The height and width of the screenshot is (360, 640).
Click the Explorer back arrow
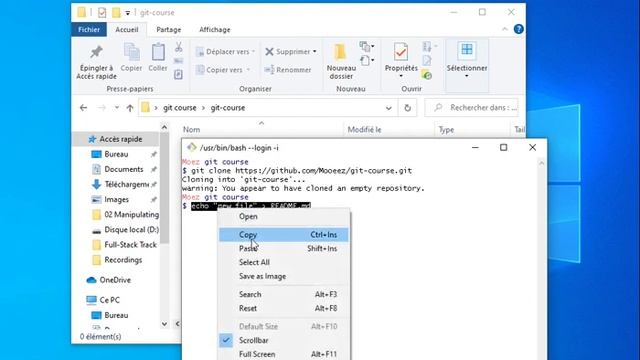pyautogui.click(x=84, y=108)
